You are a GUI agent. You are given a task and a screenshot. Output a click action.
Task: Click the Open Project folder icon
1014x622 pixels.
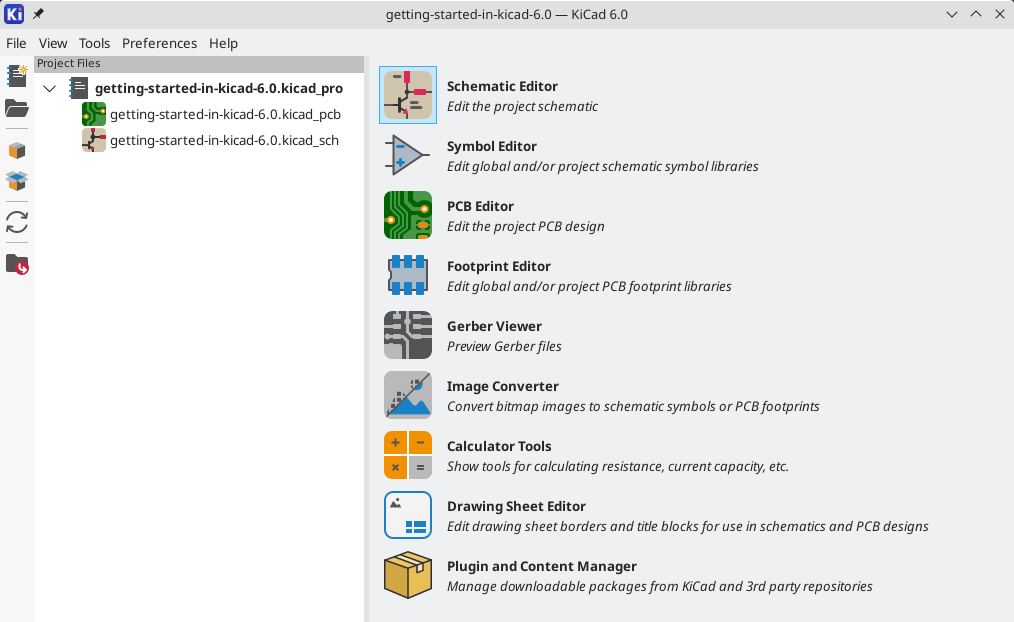tap(17, 109)
